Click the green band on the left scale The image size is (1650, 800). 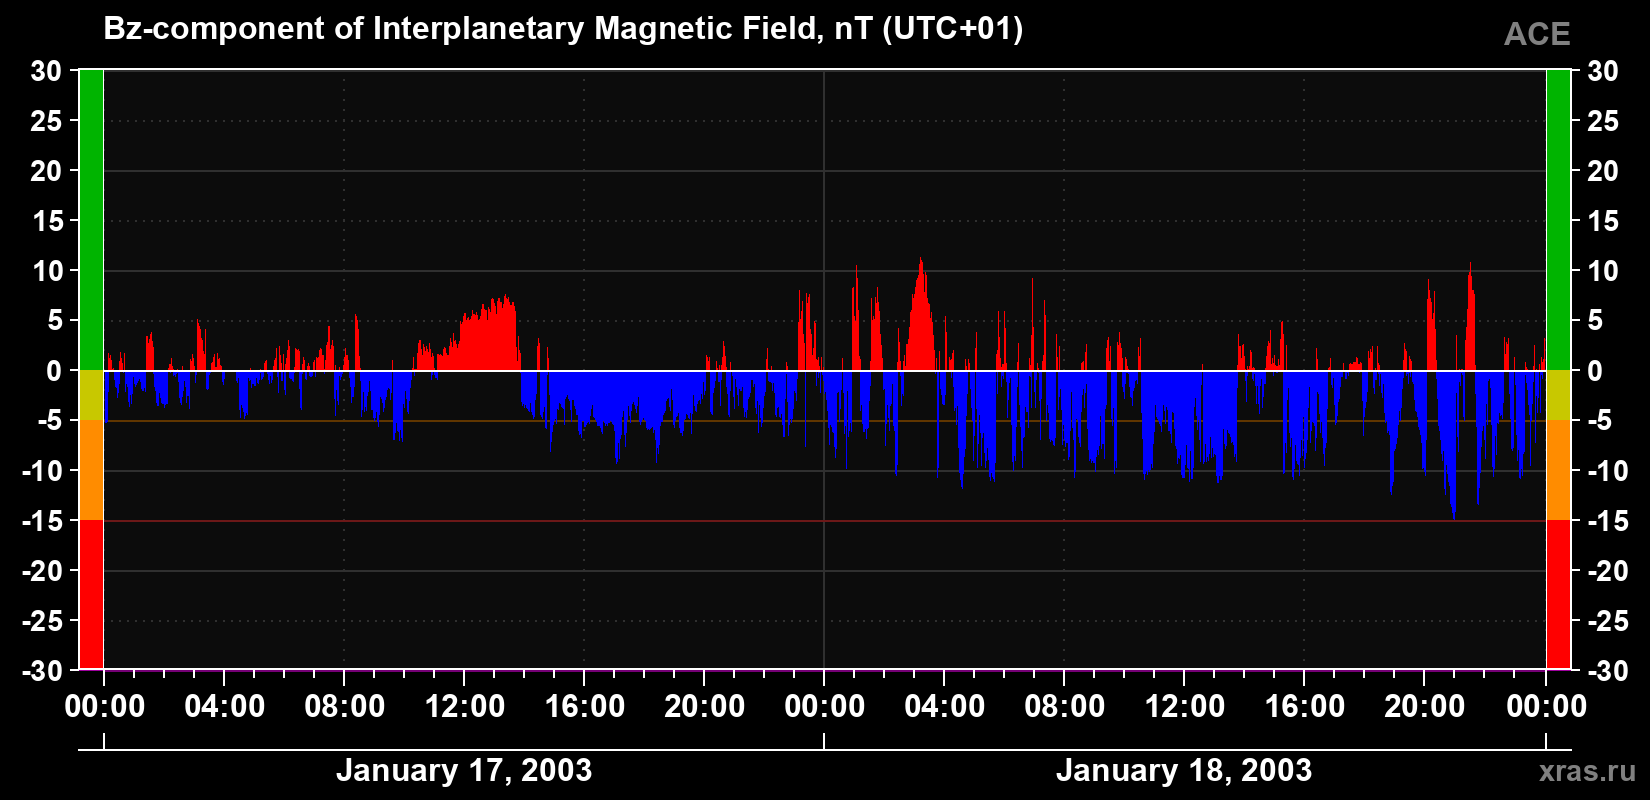91,220
